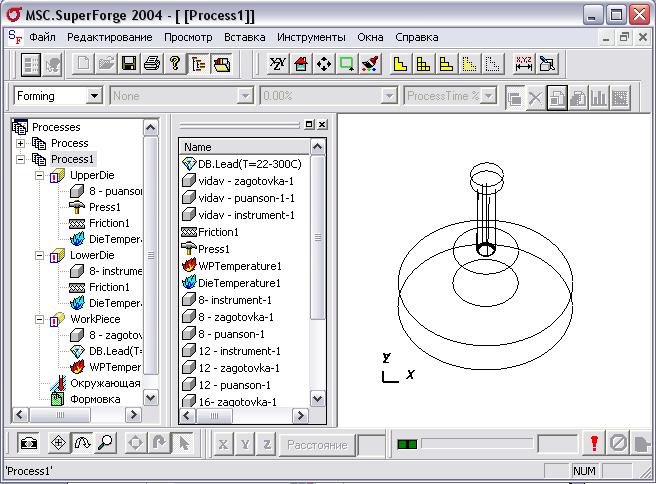Click the paintbrush render colors icon
Image resolution: width=656 pixels, height=484 pixels.
click(x=370, y=64)
